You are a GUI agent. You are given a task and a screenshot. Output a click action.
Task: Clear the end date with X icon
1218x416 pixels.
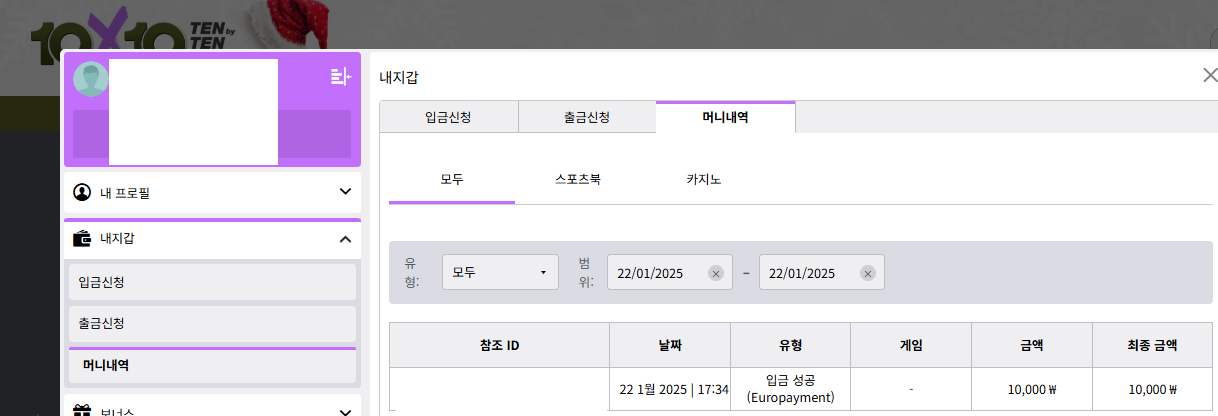click(x=868, y=273)
